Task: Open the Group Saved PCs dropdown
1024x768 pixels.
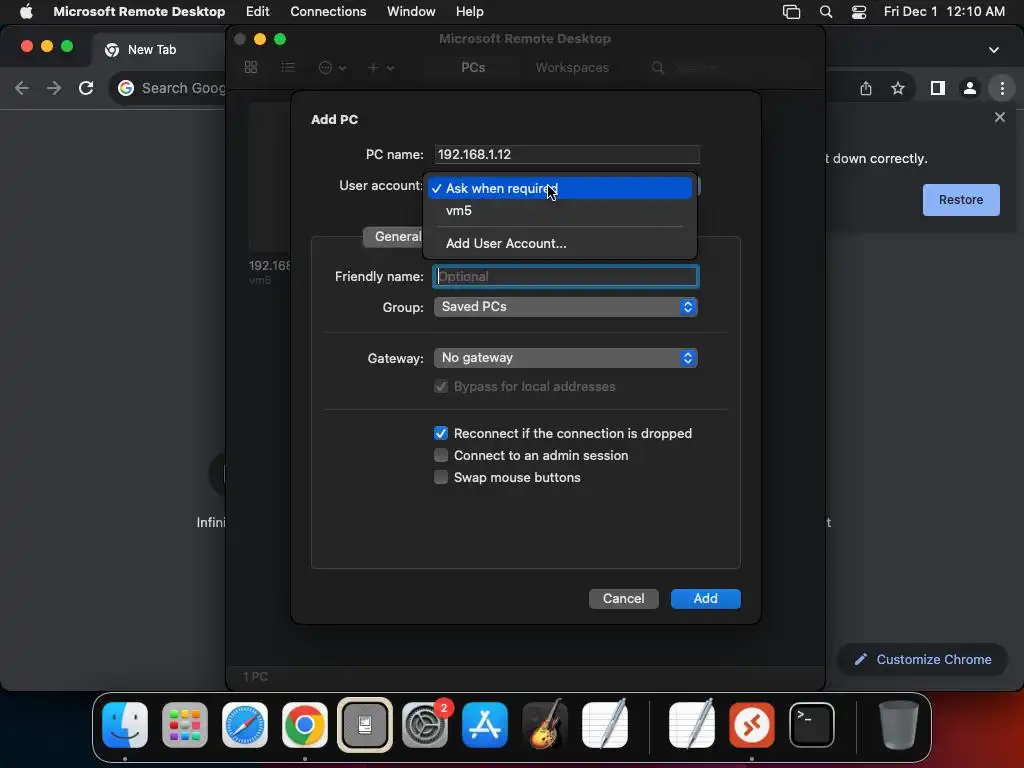Action: pyautogui.click(x=566, y=307)
